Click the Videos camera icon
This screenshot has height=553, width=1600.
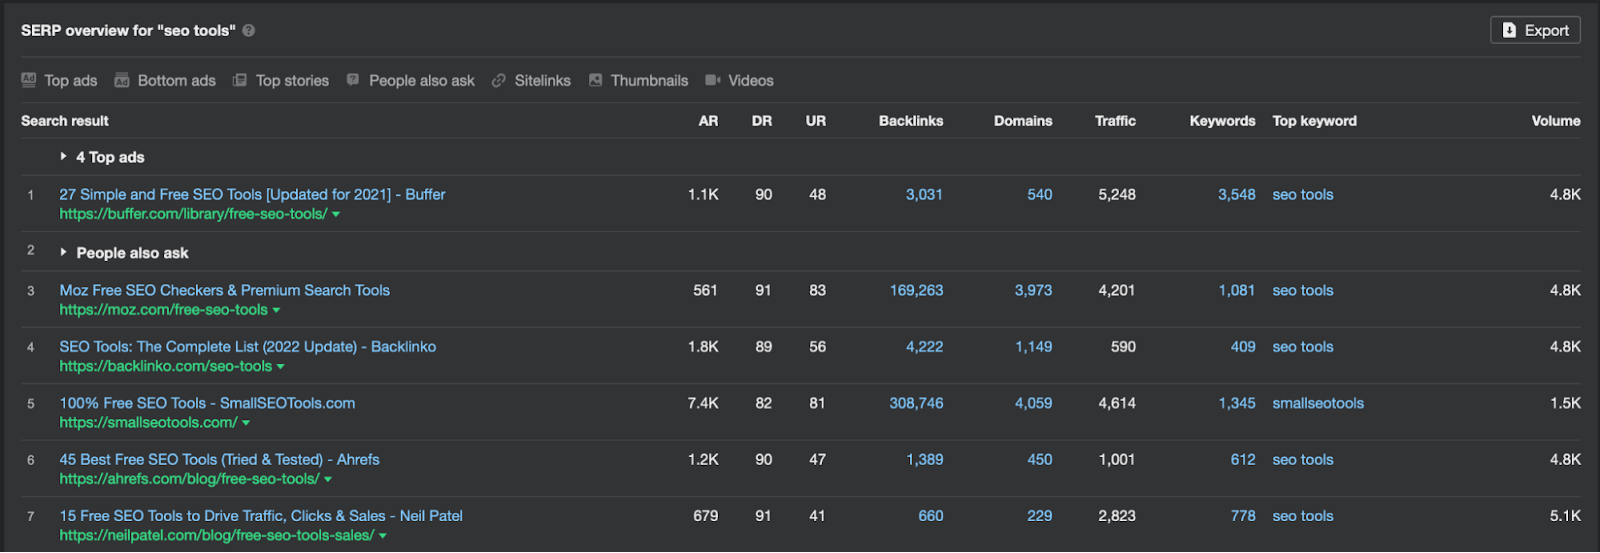pos(713,80)
